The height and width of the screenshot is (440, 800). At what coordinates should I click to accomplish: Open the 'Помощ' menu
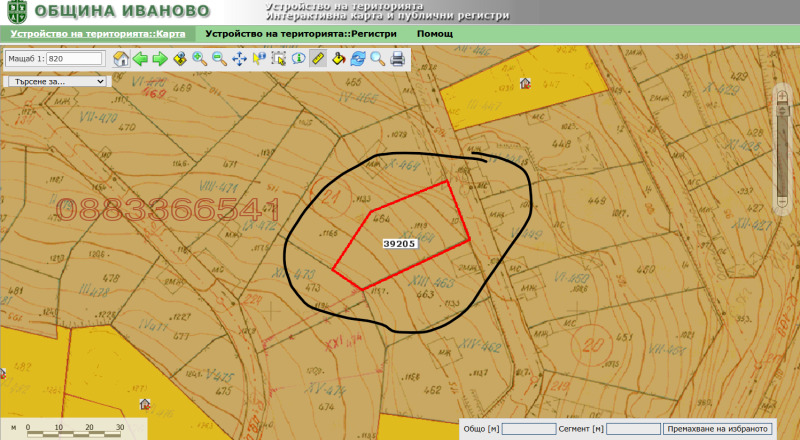pos(435,34)
